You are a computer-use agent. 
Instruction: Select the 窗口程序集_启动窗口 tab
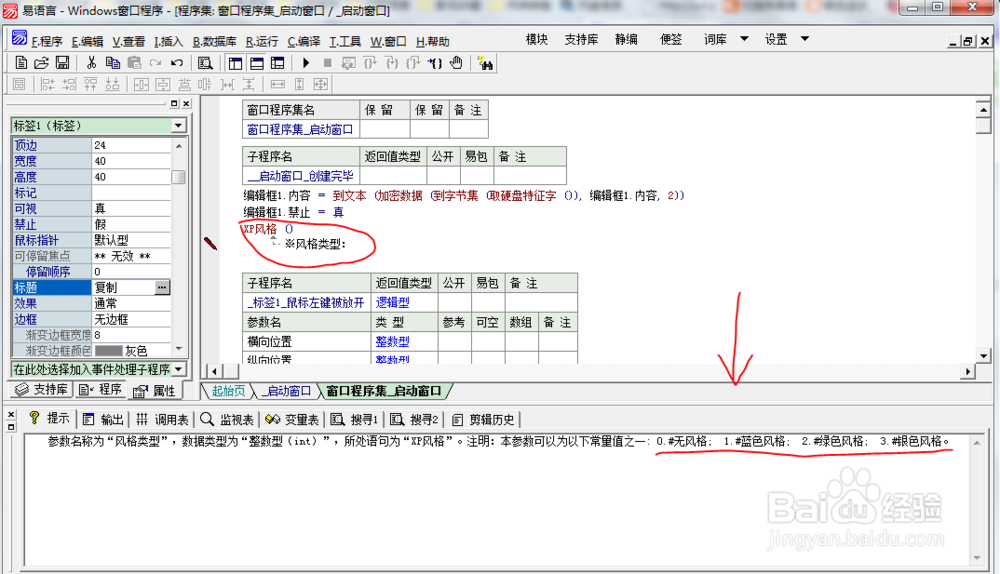(x=384, y=391)
